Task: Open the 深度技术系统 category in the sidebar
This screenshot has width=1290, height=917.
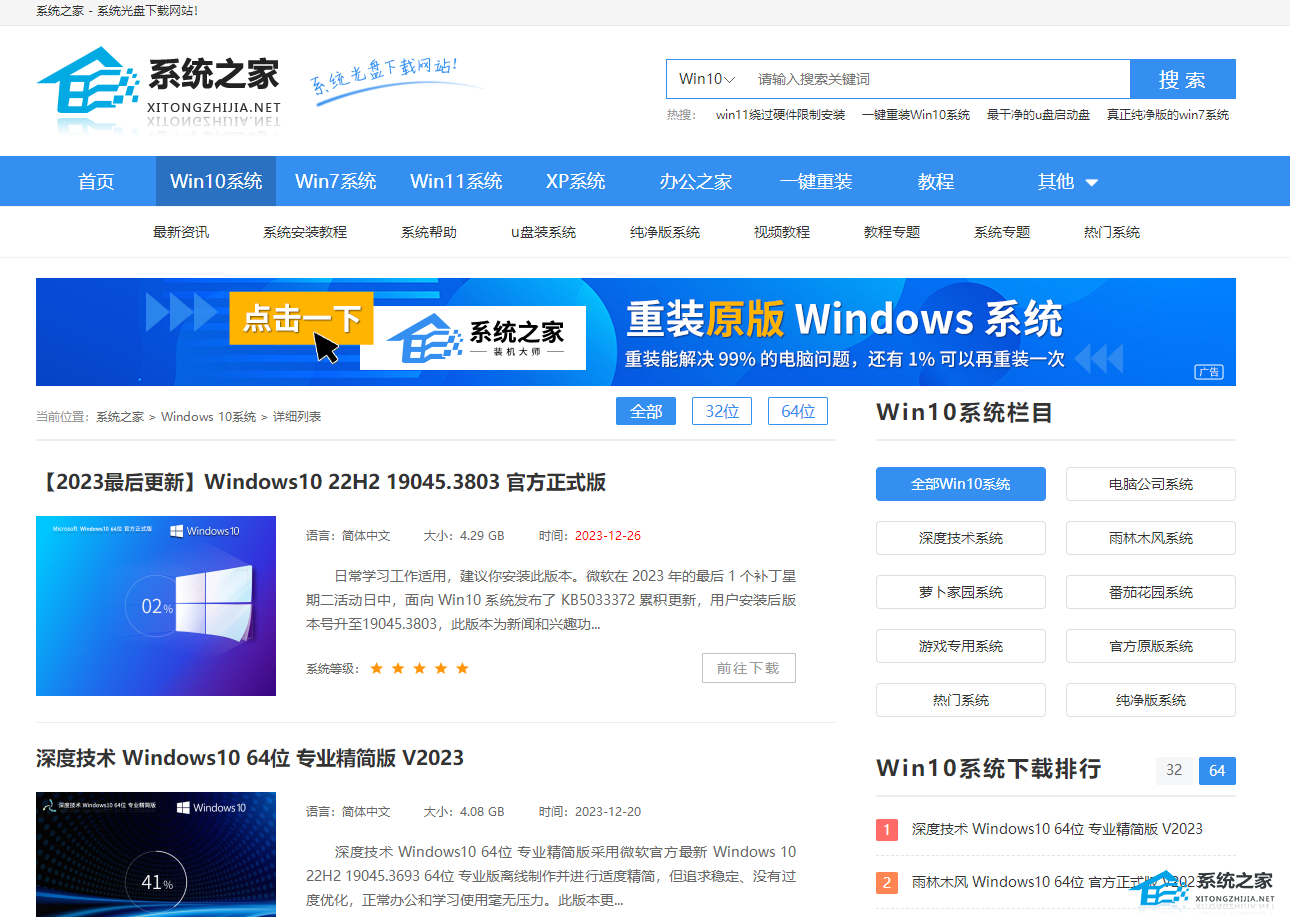Action: 960,537
